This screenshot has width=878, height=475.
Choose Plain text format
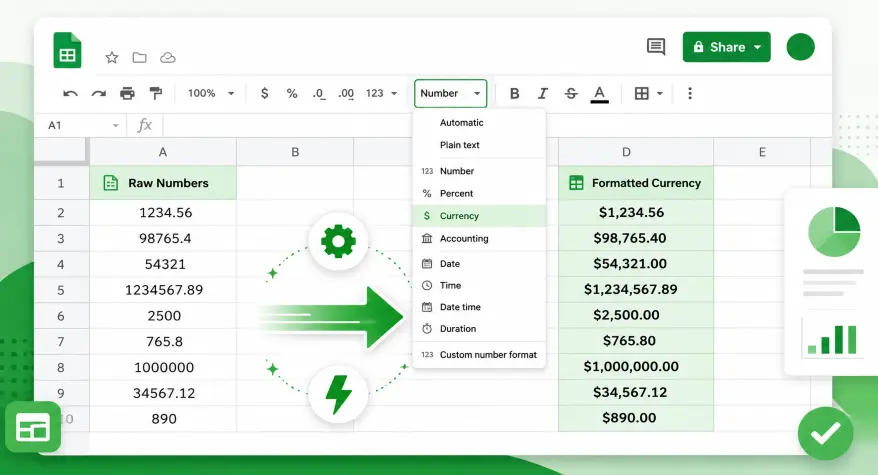479,145
